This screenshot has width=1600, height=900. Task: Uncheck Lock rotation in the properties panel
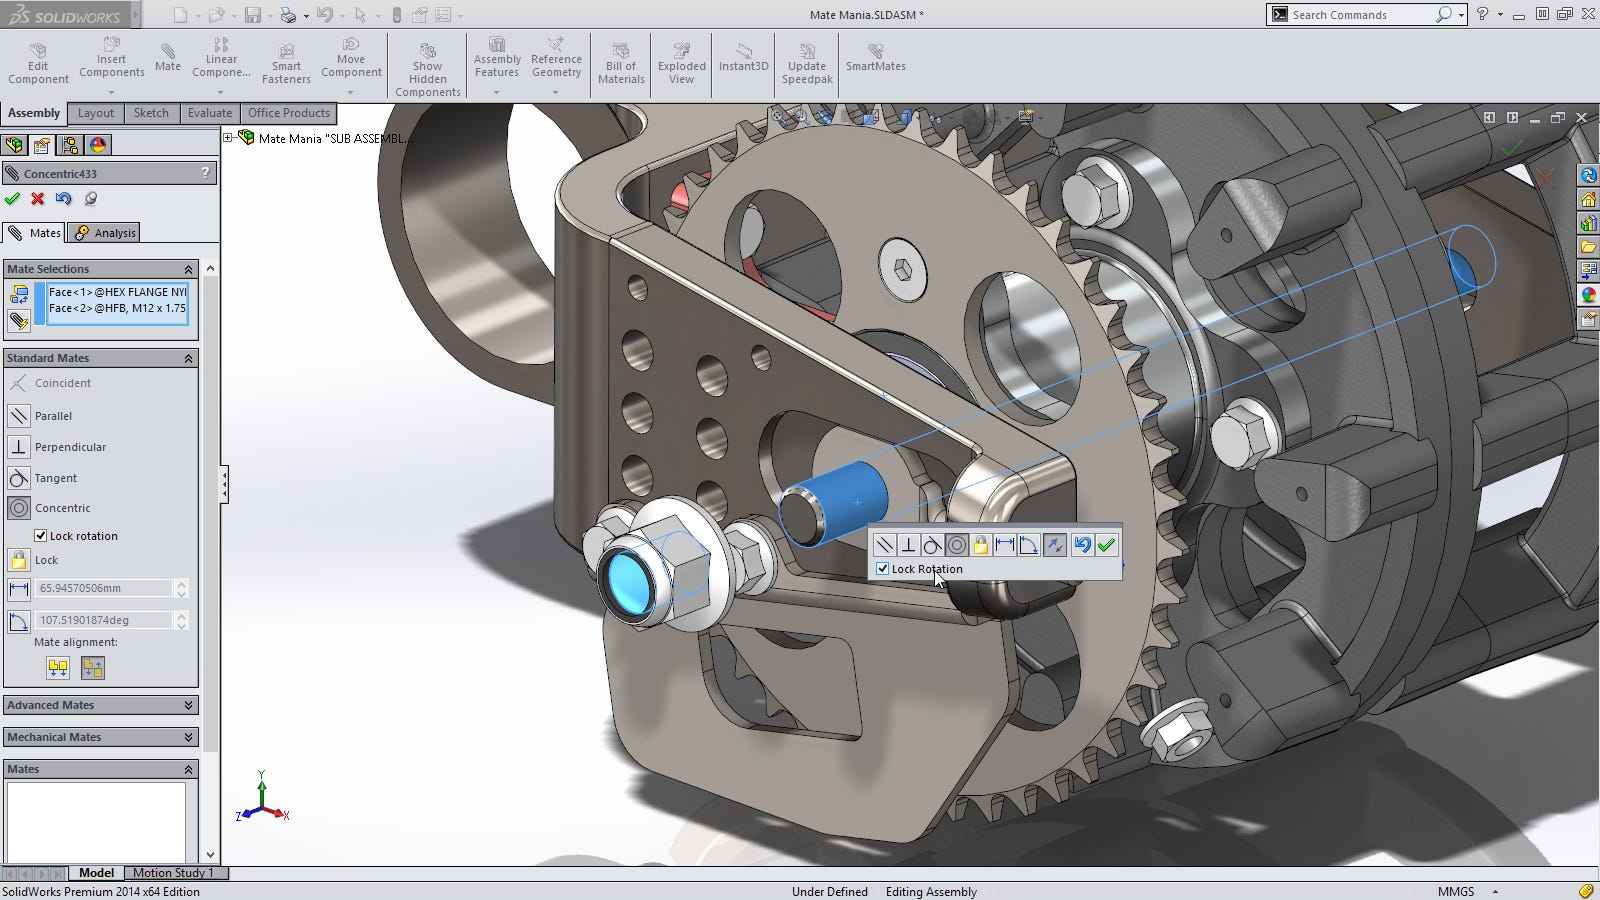(40, 535)
